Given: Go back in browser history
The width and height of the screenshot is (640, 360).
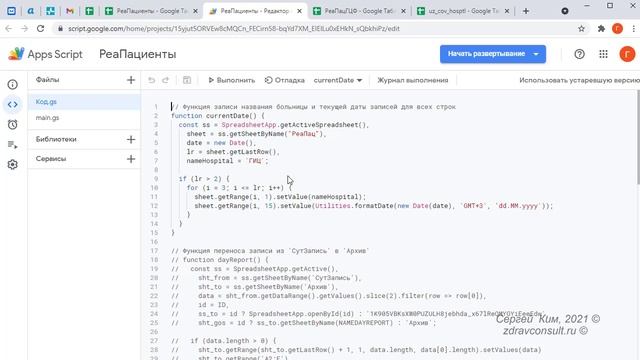Looking at the screenshot, I should 9,29.
